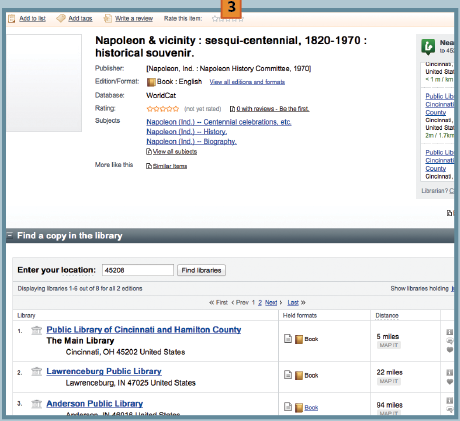
Task: Click the info icon in Anderson library row
Action: point(450,401)
